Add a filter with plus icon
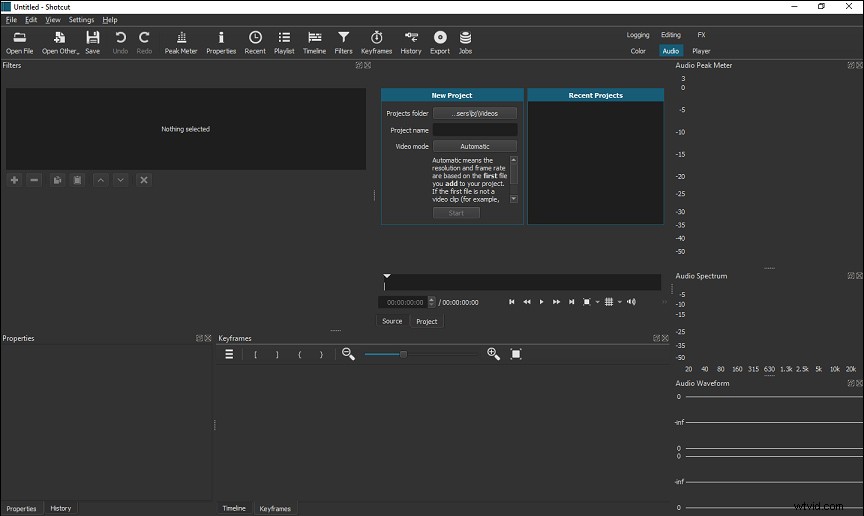This screenshot has width=864, height=516. [14, 180]
